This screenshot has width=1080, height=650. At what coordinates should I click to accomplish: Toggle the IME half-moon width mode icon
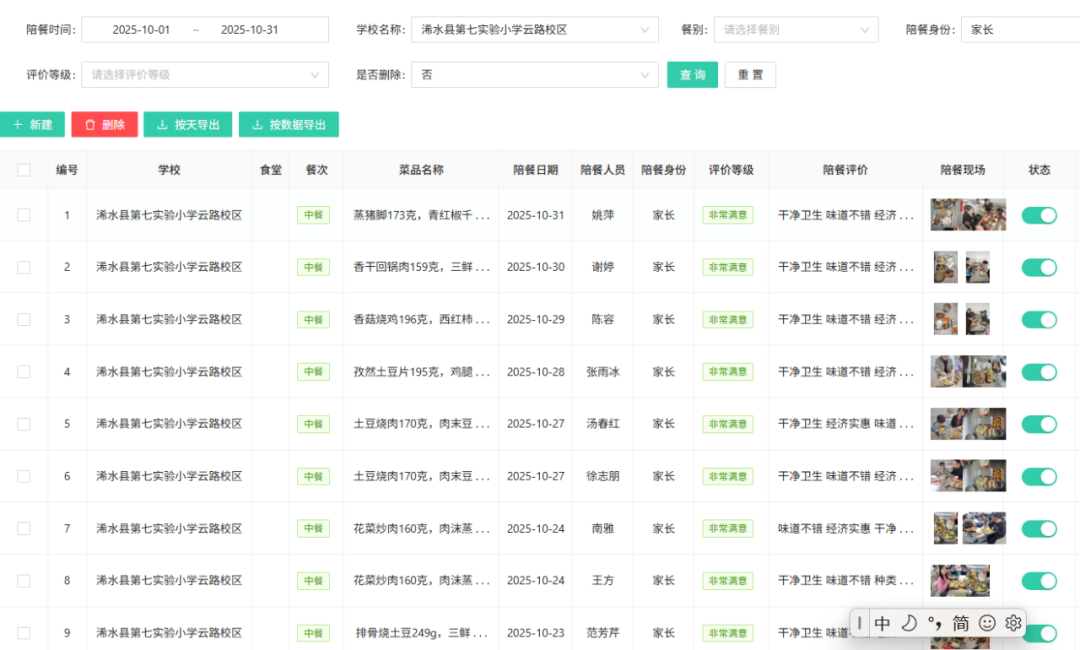909,623
